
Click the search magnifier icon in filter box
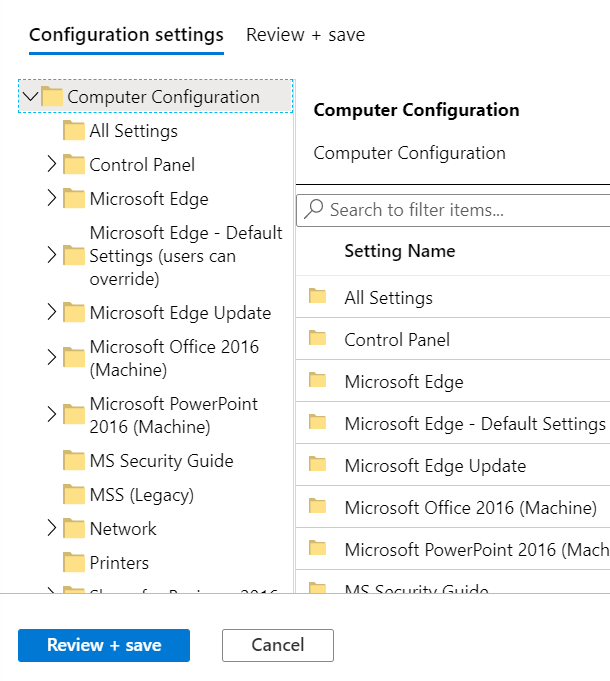(314, 210)
